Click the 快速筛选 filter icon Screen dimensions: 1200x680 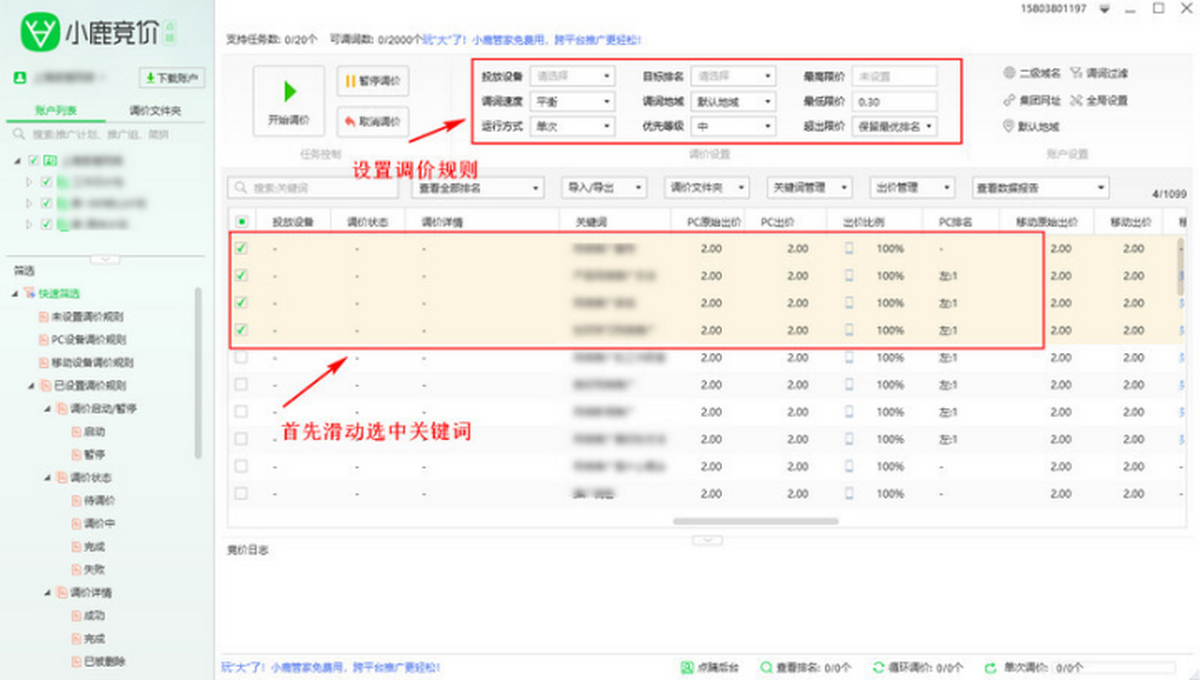(31, 294)
